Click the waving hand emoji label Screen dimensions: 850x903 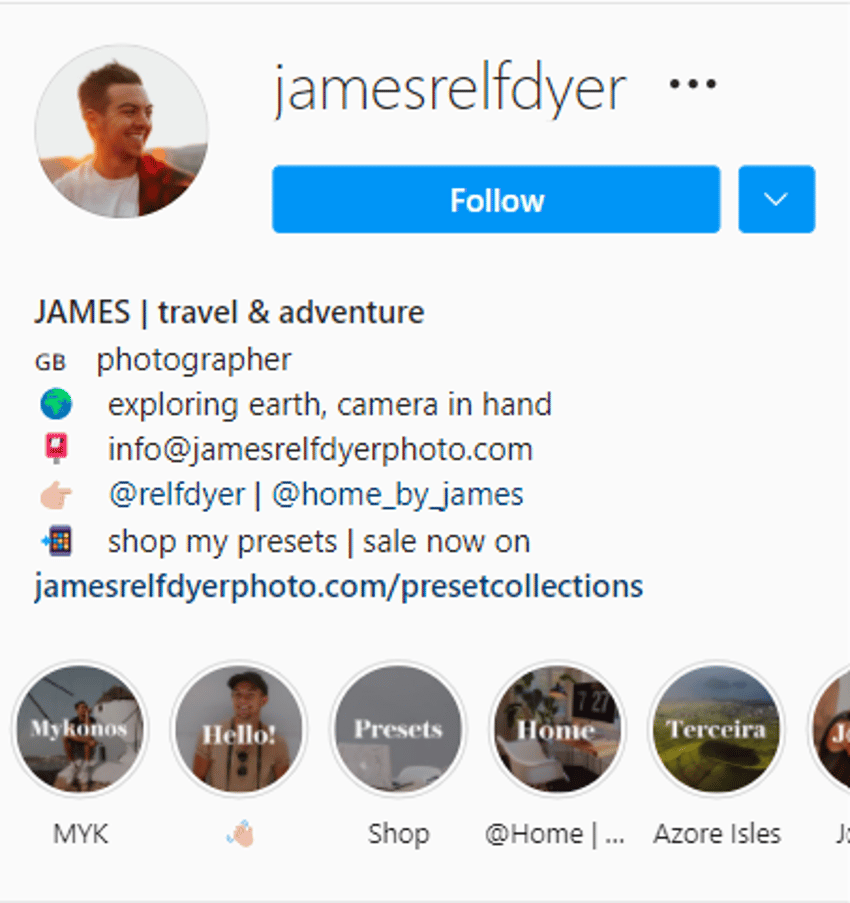(x=240, y=833)
